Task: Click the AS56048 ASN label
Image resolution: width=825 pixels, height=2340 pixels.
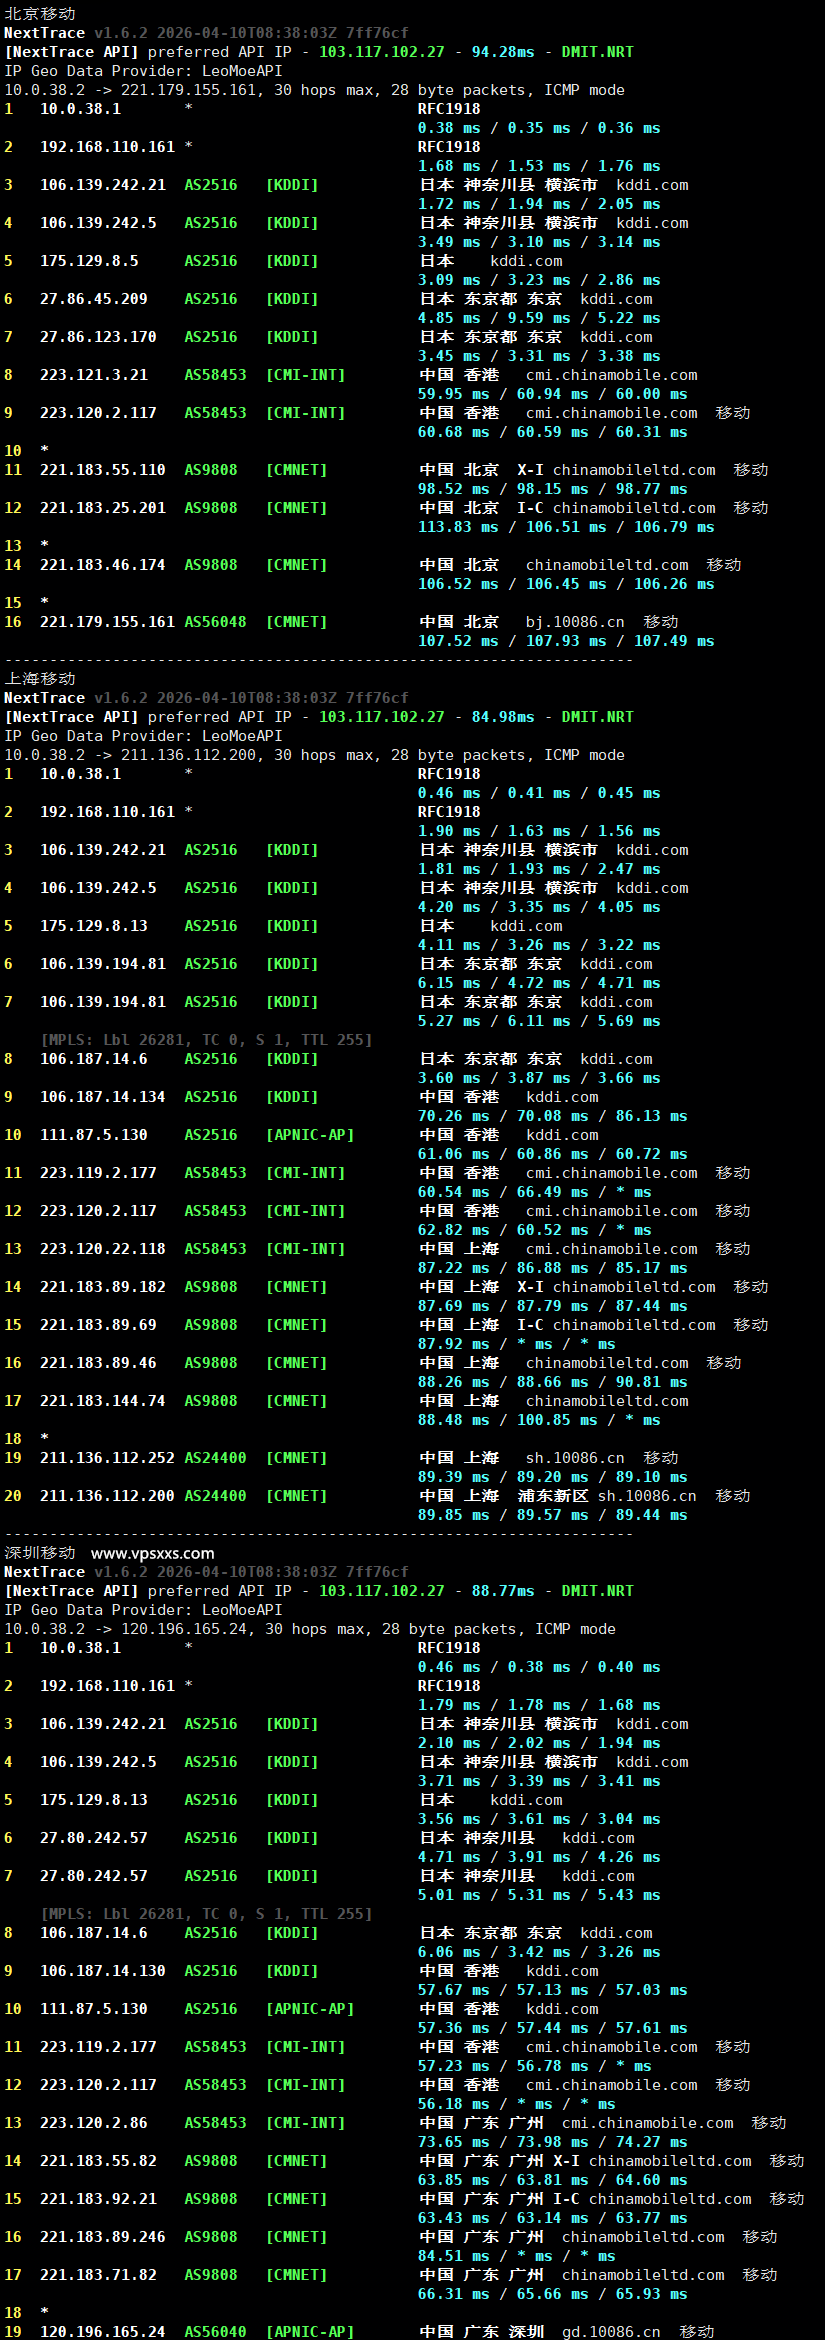Action: (x=215, y=622)
